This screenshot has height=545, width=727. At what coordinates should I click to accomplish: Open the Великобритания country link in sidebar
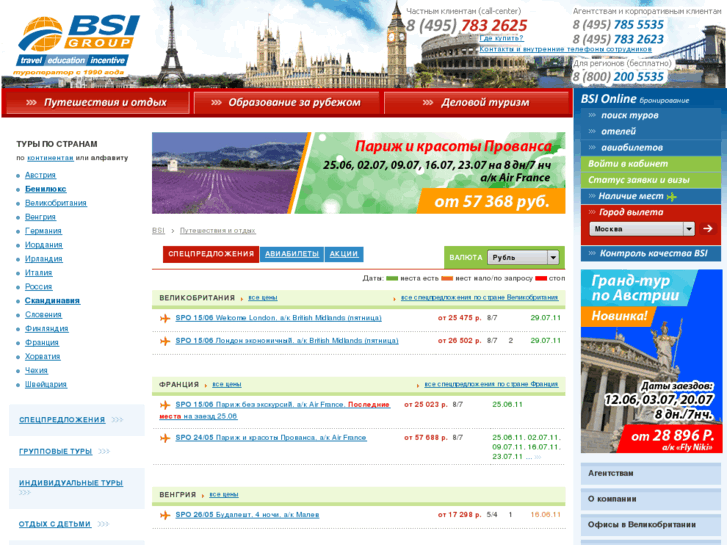pos(56,203)
